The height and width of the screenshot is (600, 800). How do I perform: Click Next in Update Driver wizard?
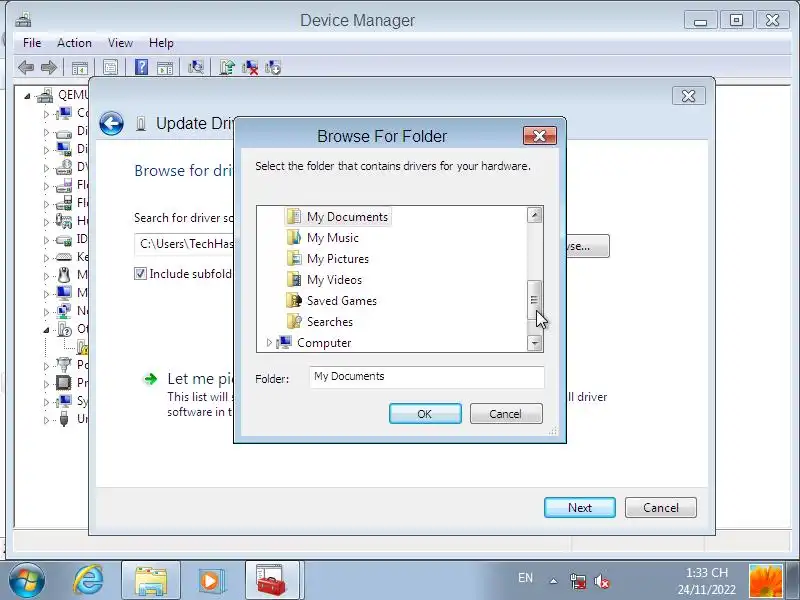(580, 508)
